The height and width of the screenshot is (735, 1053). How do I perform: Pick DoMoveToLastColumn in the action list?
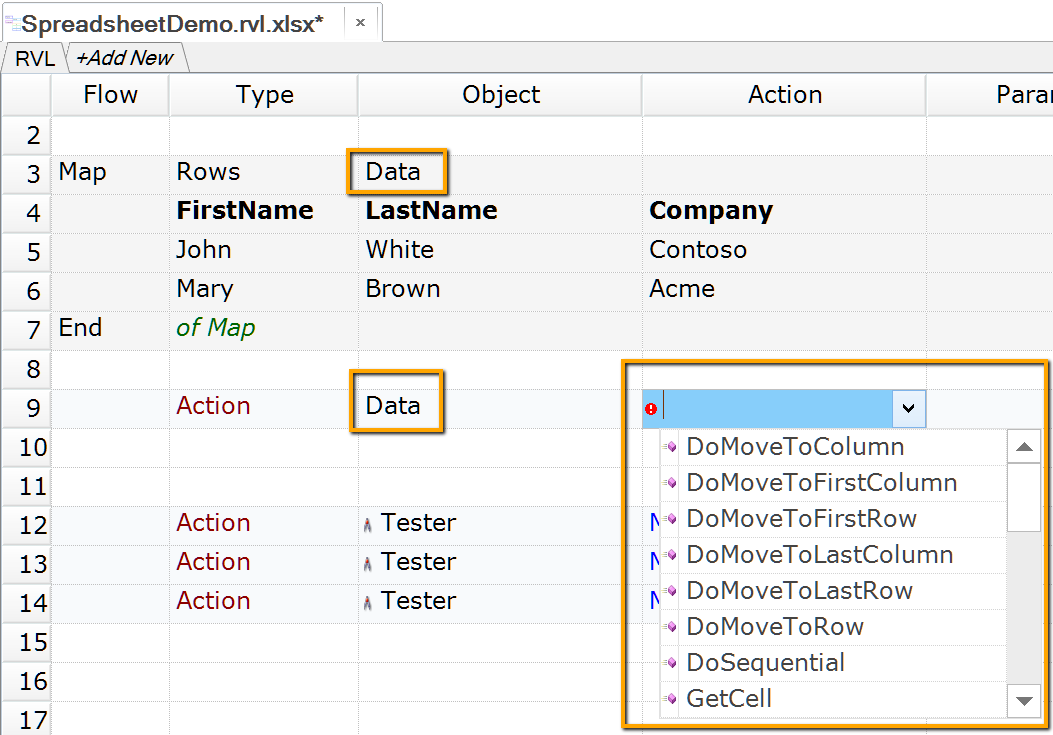[x=819, y=555]
